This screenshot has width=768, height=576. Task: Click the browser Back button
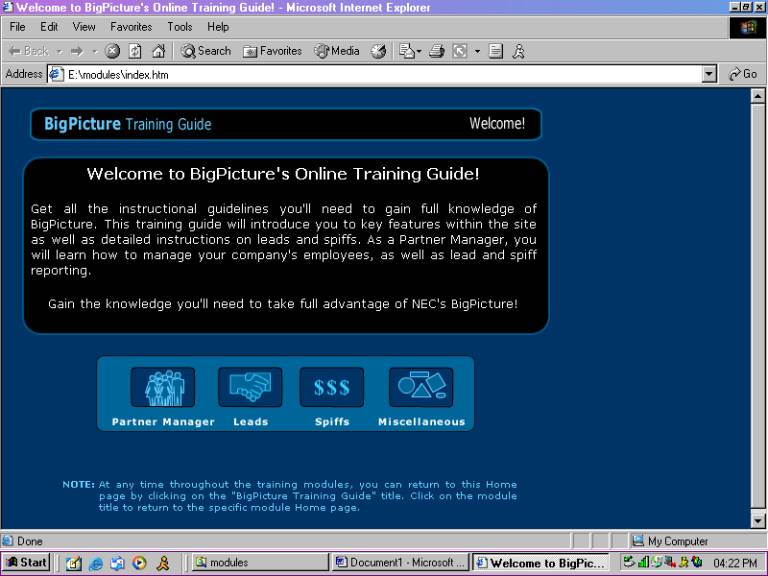29,51
